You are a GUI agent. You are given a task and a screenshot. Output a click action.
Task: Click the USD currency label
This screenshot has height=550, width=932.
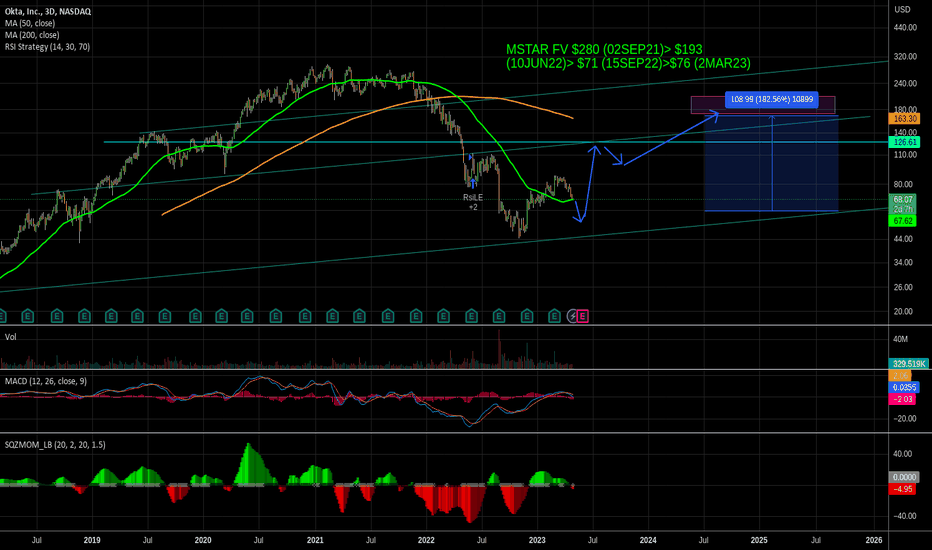[902, 10]
